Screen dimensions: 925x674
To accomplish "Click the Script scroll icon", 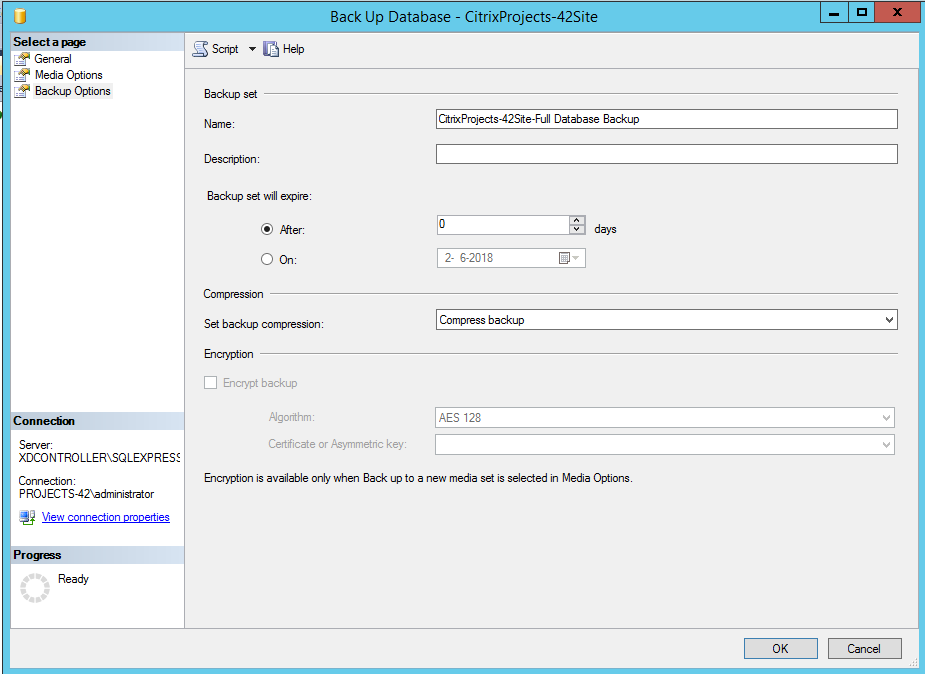I will [x=201, y=49].
